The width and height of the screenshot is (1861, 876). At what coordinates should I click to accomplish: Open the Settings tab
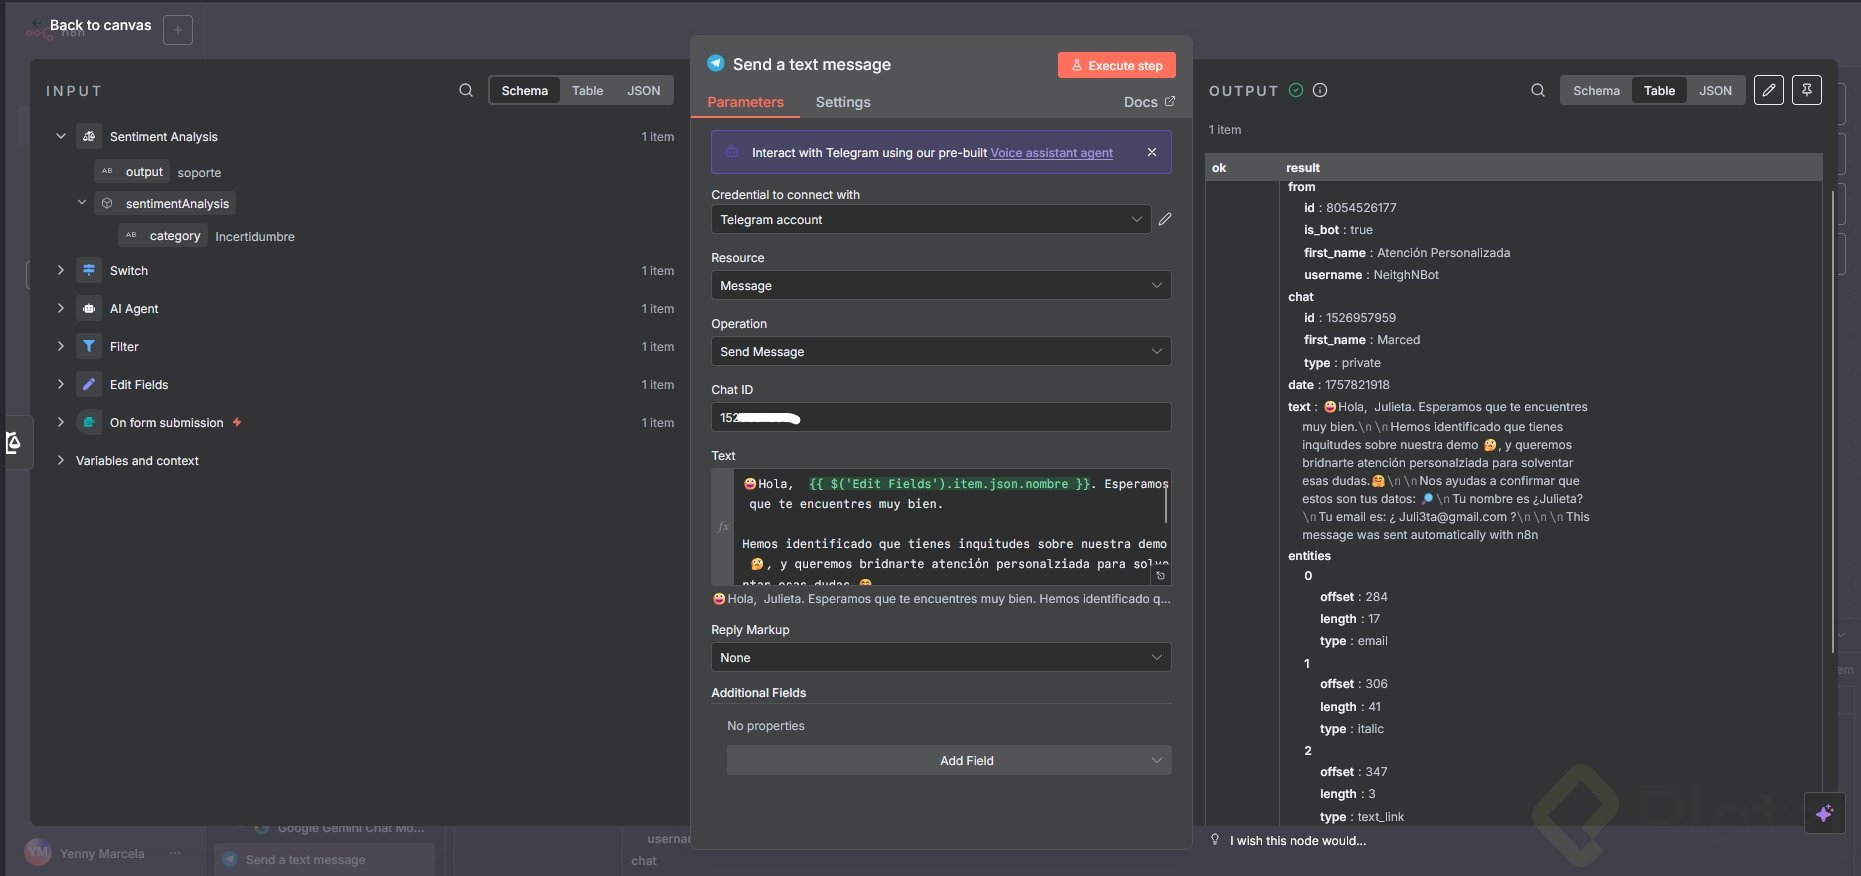[843, 102]
